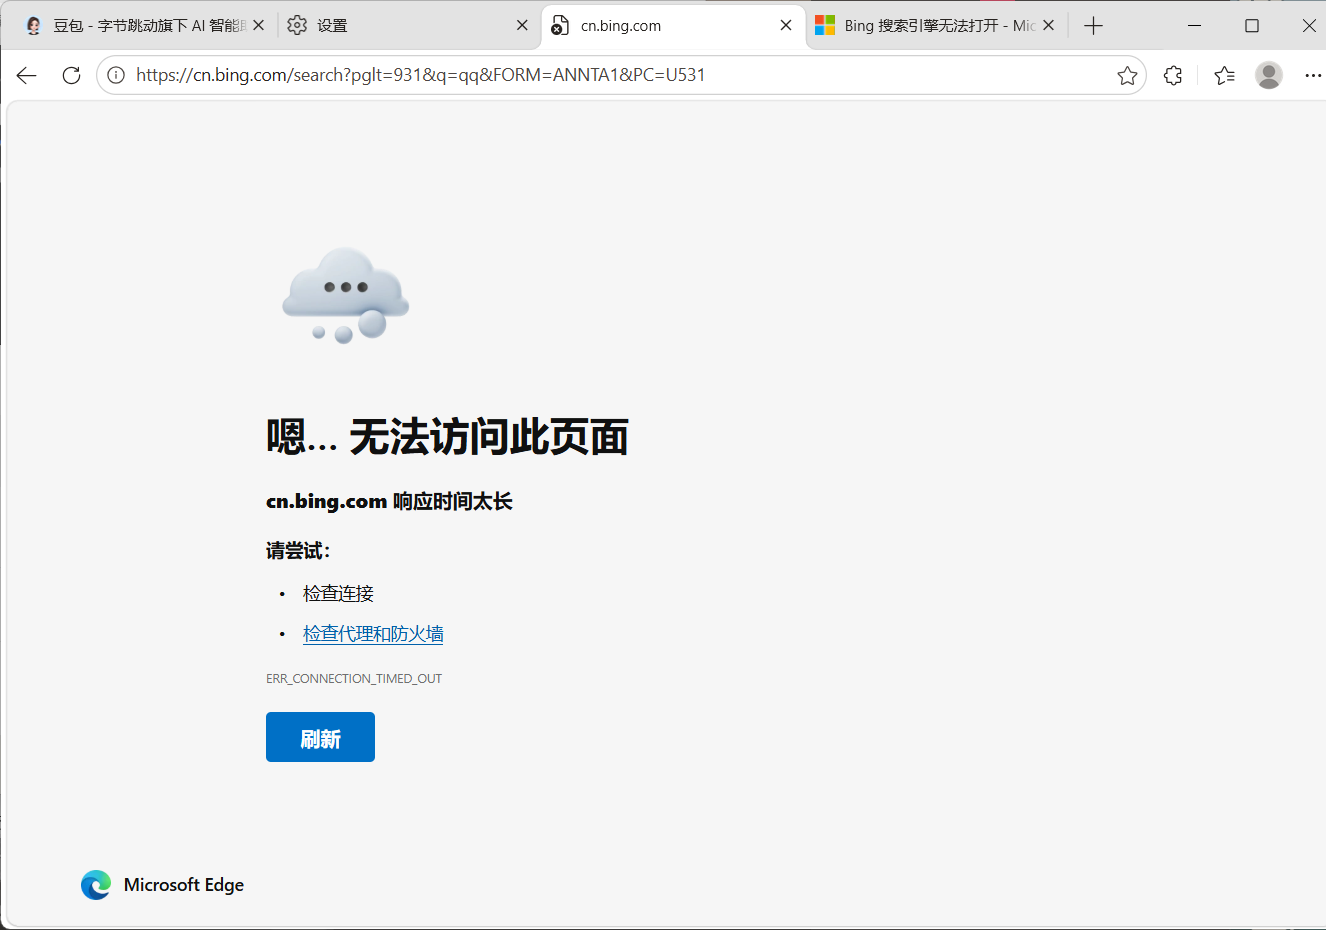Click the 刷新 button

[x=320, y=737]
